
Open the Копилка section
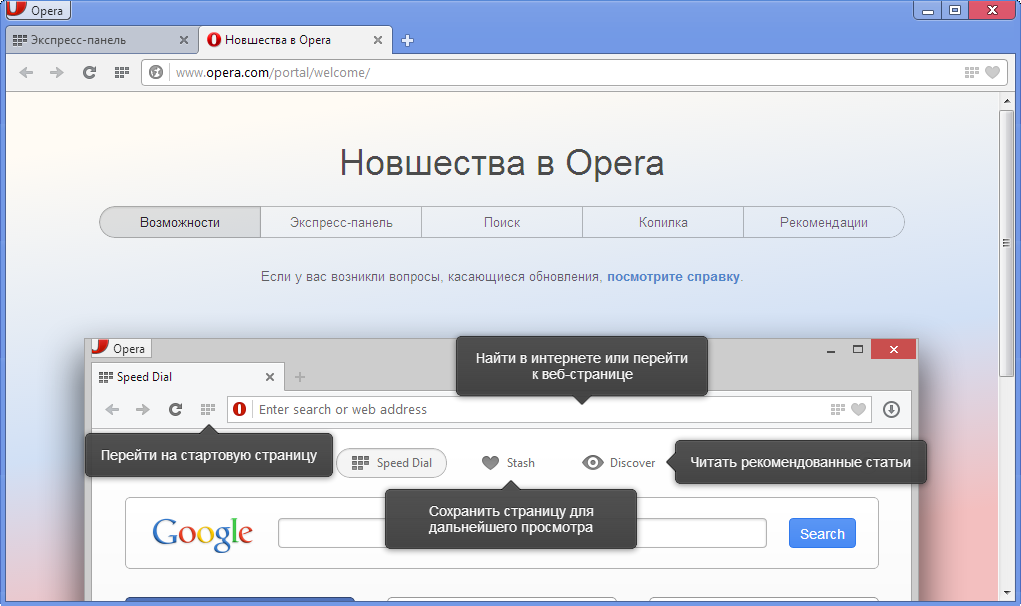(x=663, y=223)
